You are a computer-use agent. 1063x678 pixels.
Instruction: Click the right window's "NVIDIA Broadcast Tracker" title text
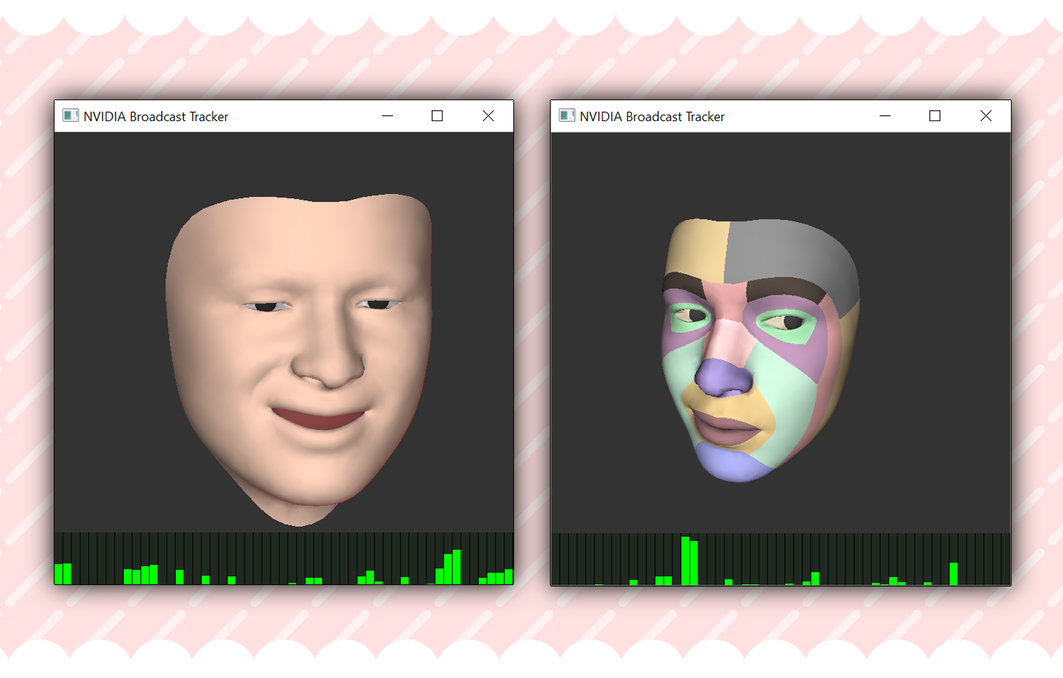[652, 117]
